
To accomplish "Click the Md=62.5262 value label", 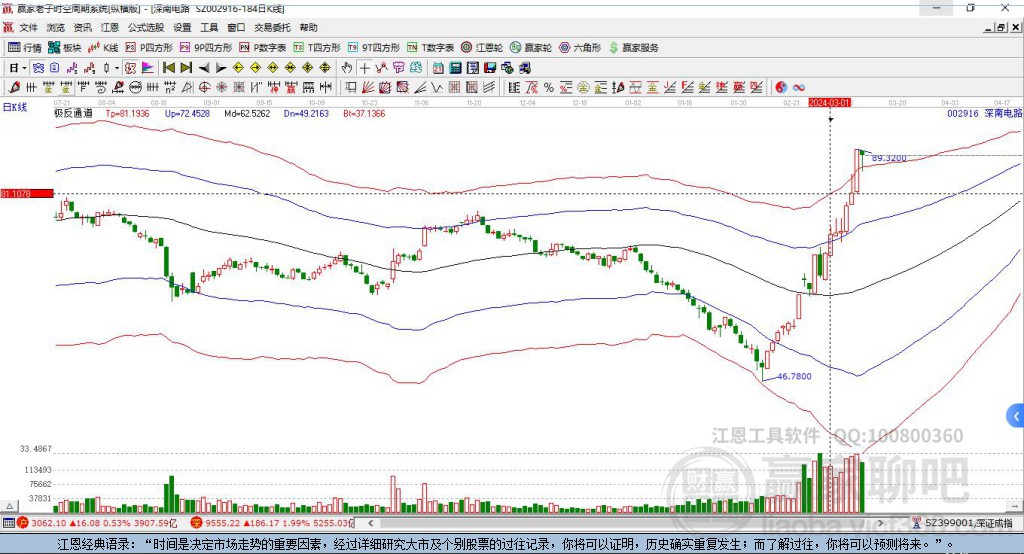I will 247,113.
